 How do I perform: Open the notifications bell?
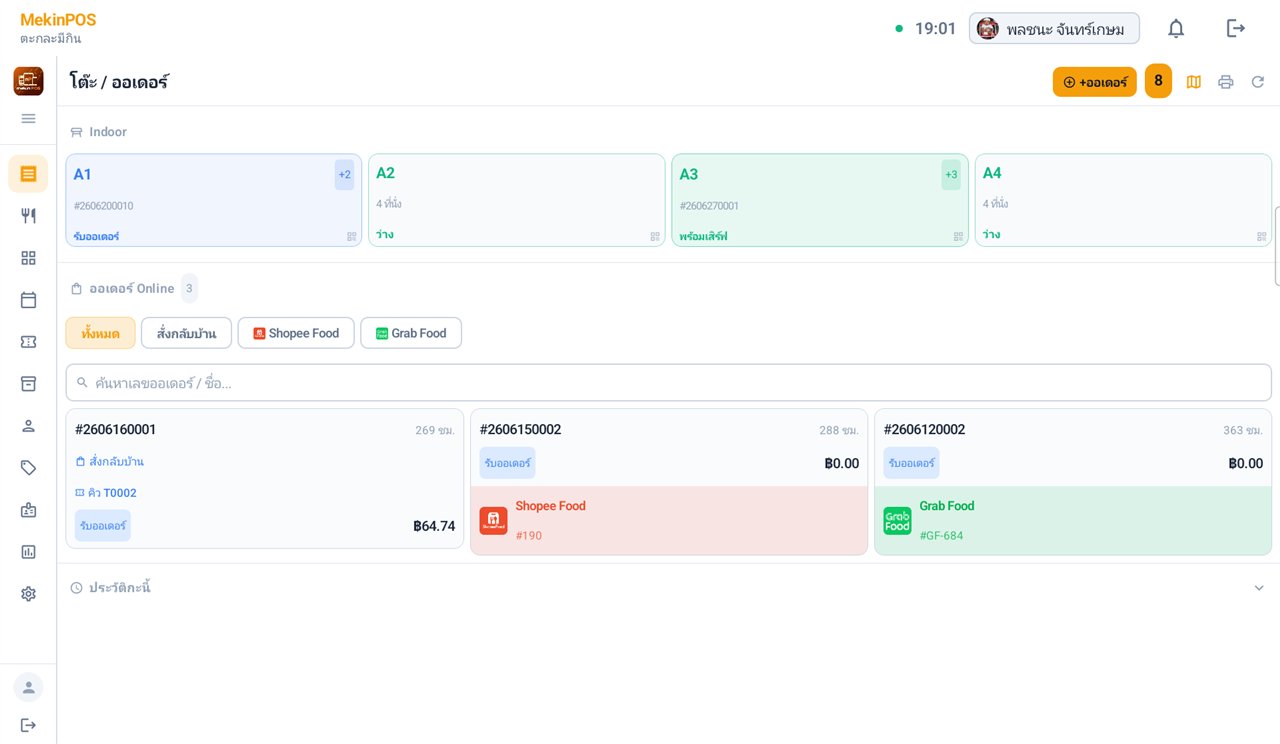click(1176, 28)
